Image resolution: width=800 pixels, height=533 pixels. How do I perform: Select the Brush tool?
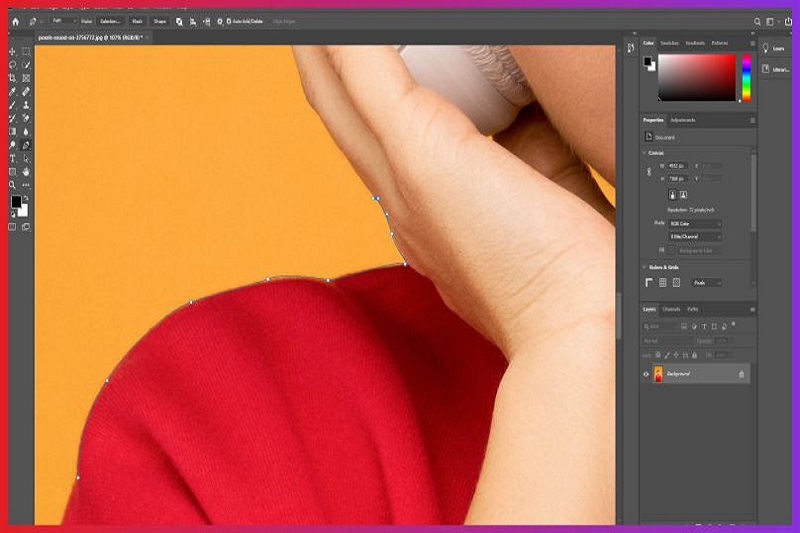[12, 105]
